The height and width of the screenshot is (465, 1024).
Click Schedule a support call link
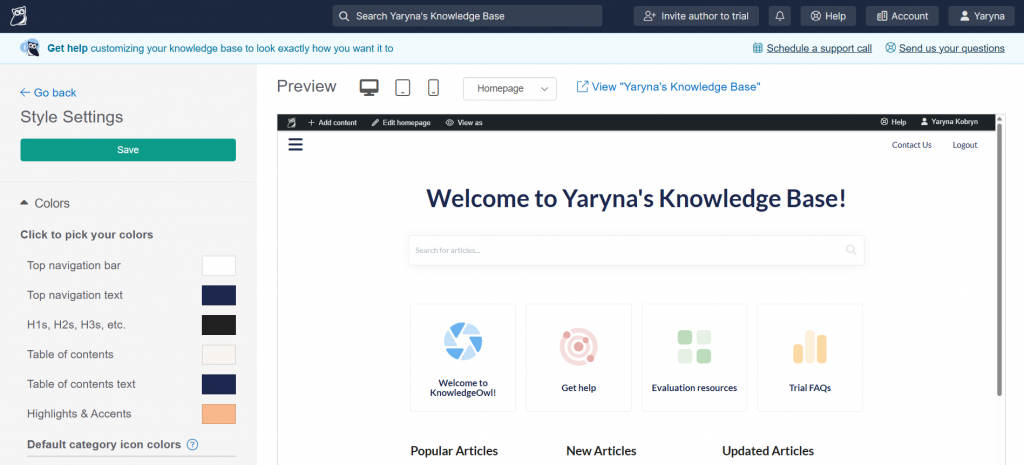pos(819,48)
